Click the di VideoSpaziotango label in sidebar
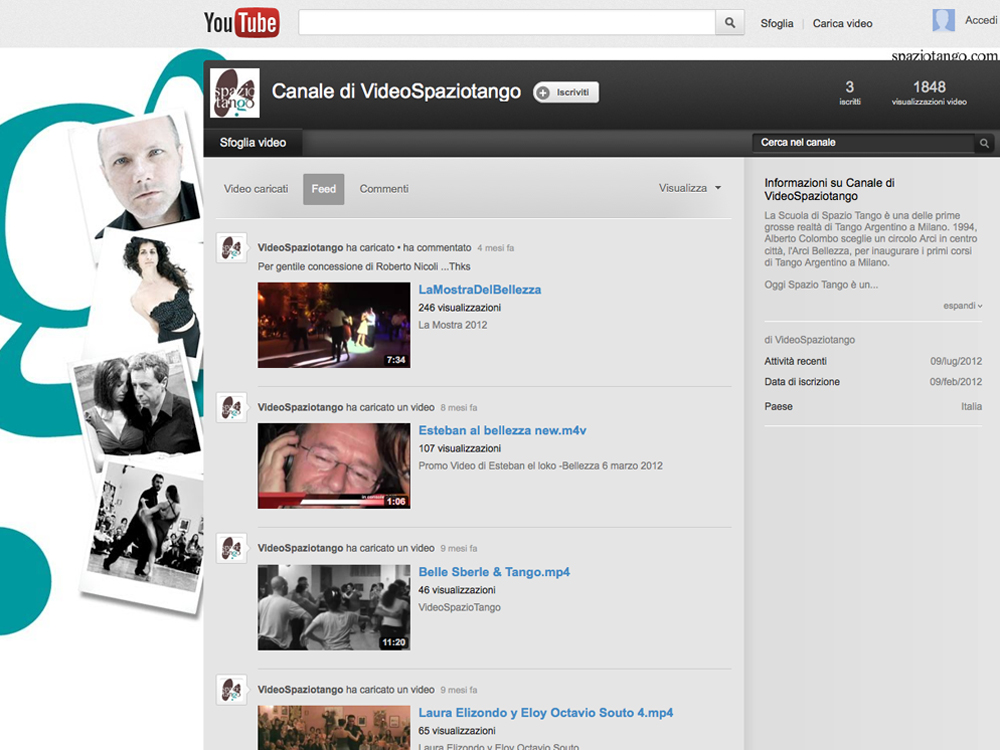 click(809, 340)
